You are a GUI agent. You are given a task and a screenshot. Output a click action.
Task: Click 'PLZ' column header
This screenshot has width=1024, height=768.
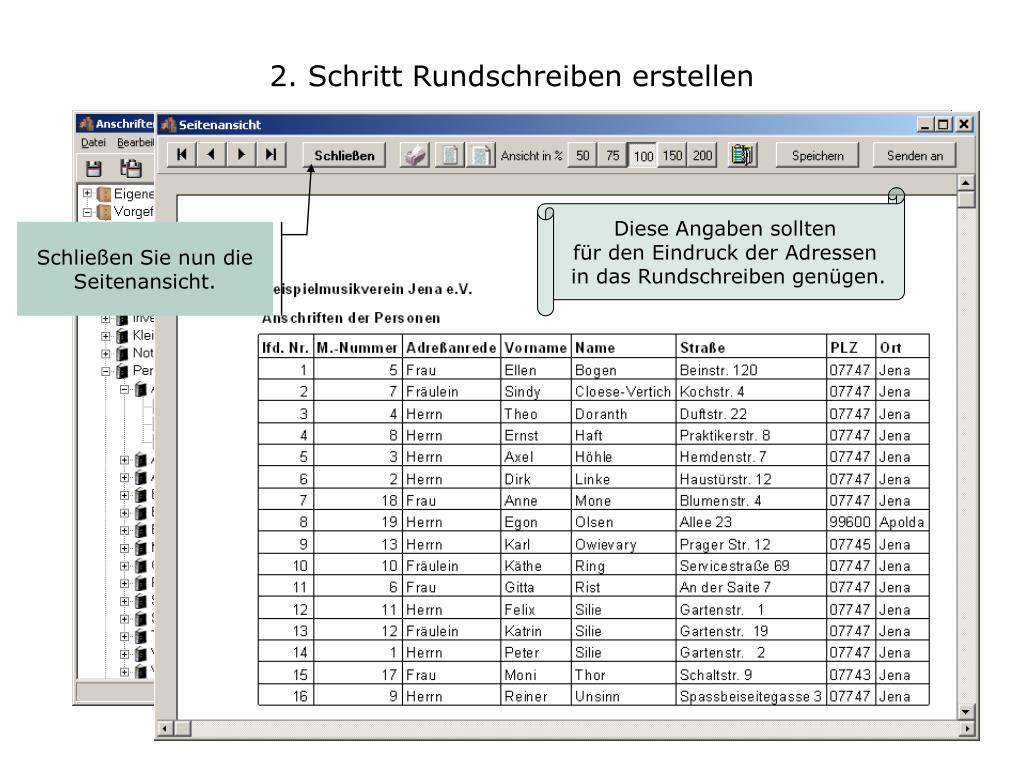pos(851,347)
